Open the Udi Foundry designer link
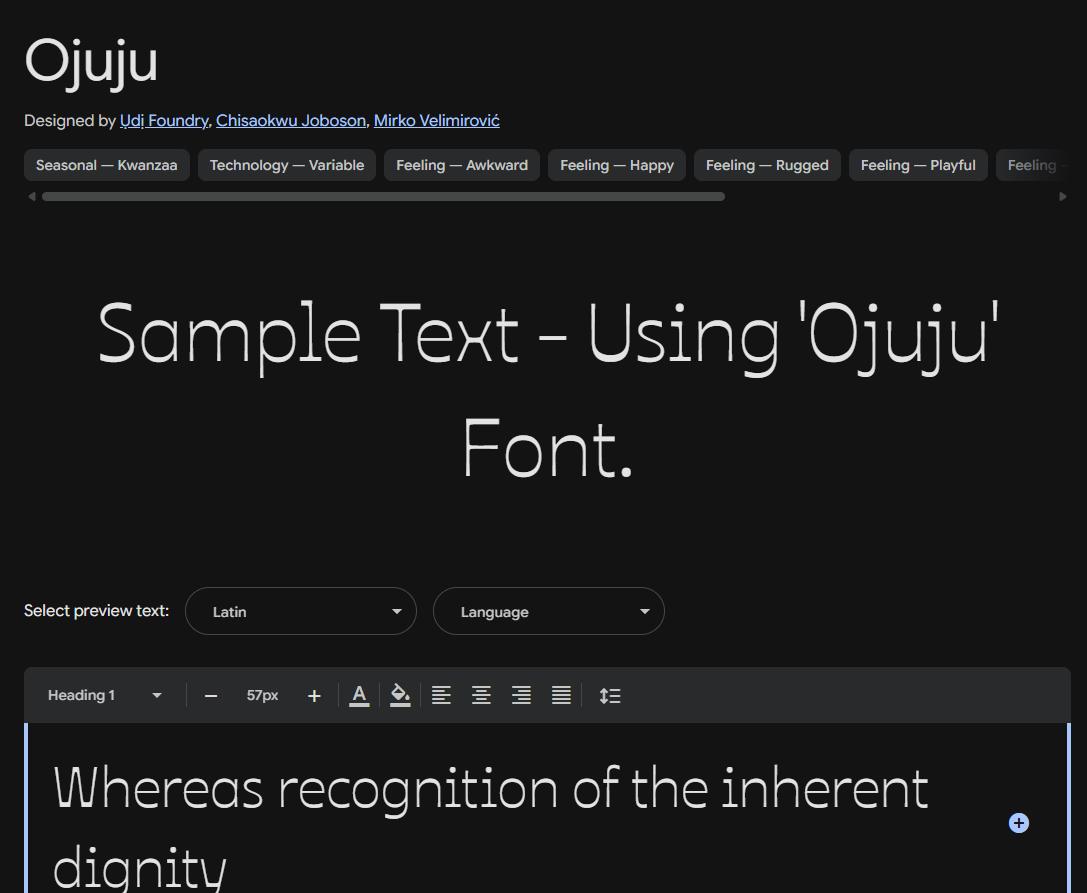This screenshot has width=1087, height=893. 164,121
